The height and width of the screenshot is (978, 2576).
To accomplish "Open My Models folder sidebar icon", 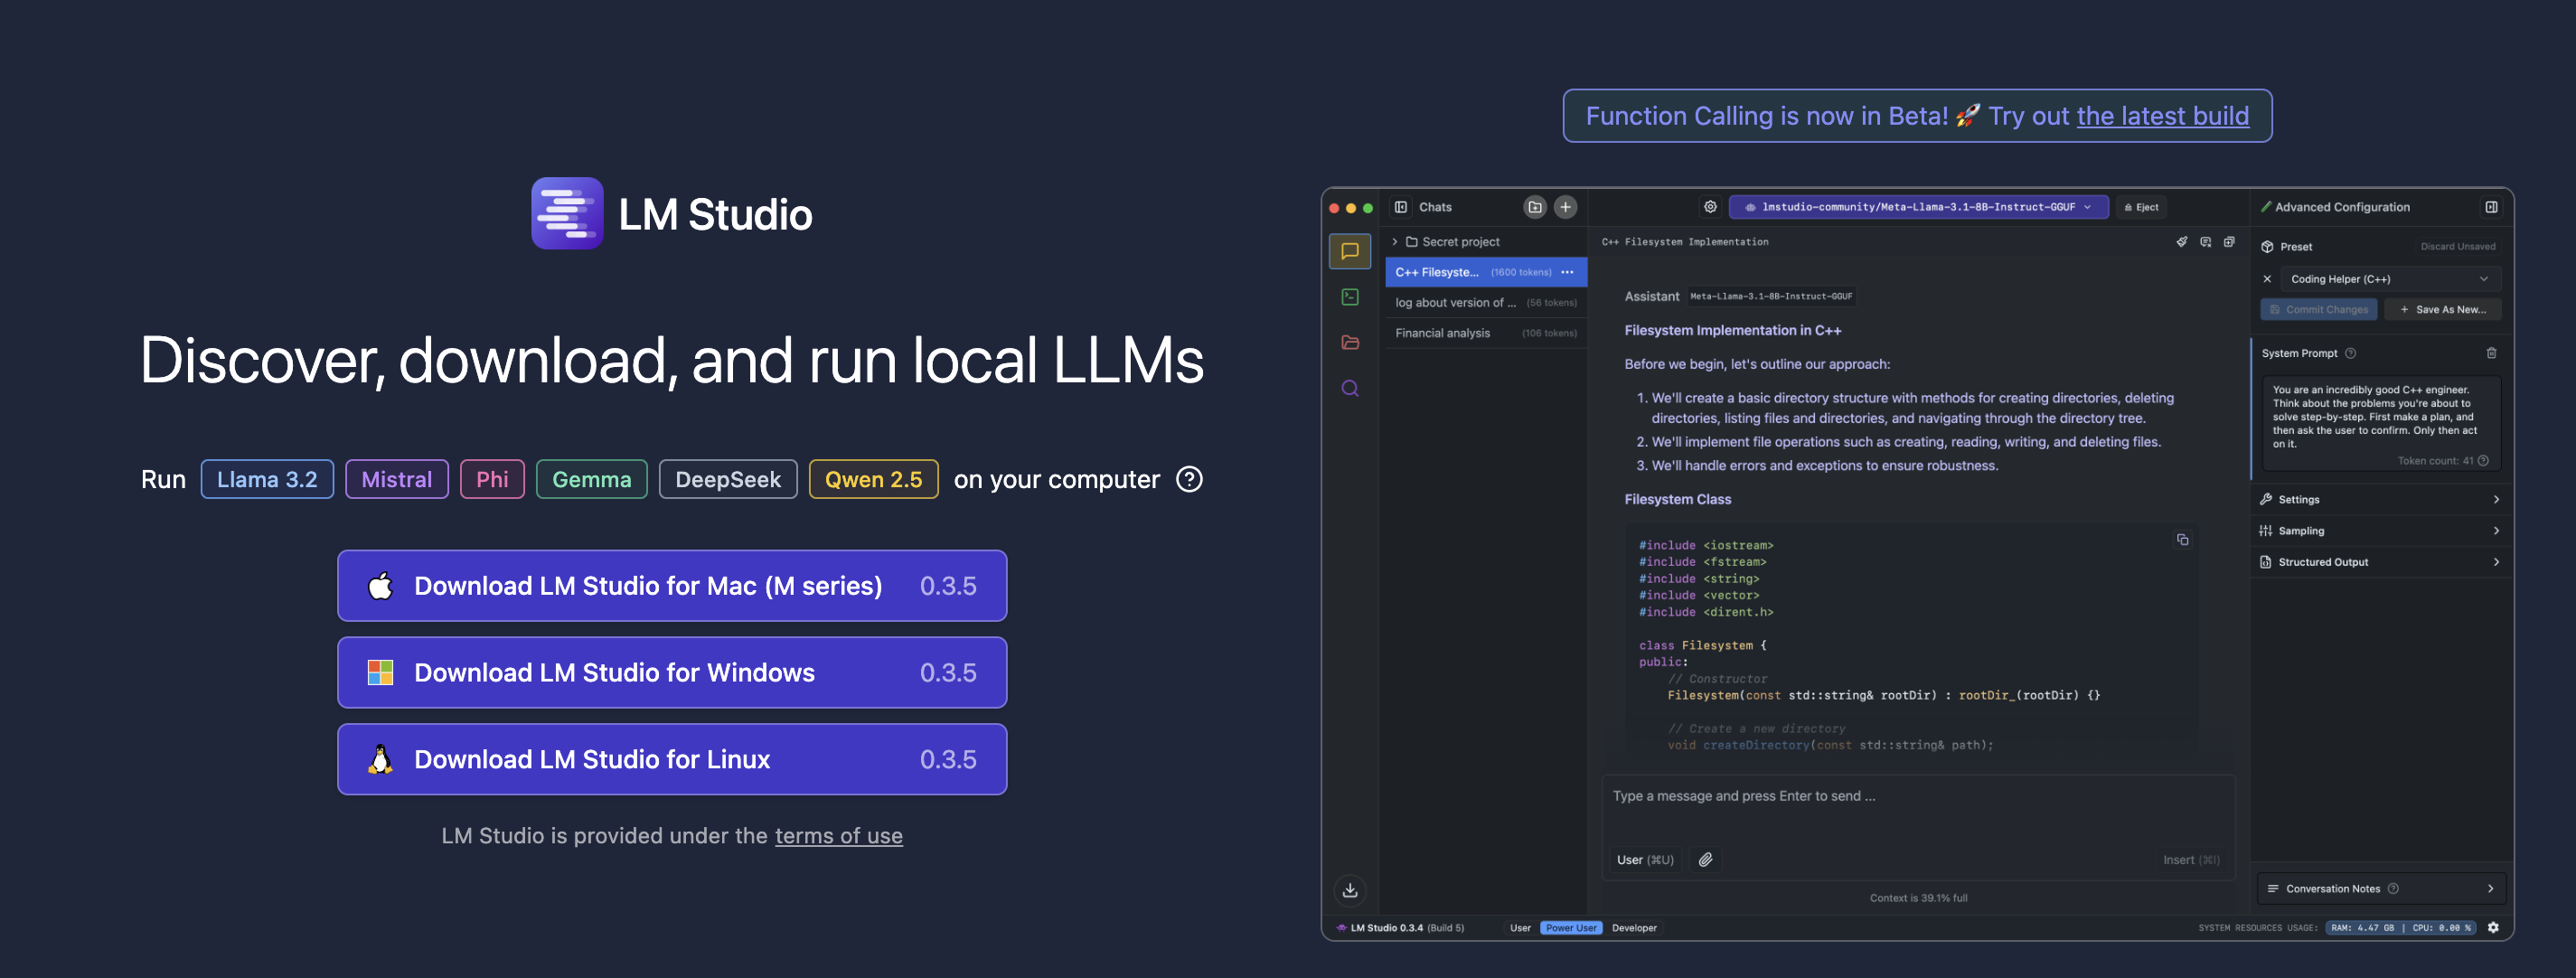I will pyautogui.click(x=1349, y=342).
